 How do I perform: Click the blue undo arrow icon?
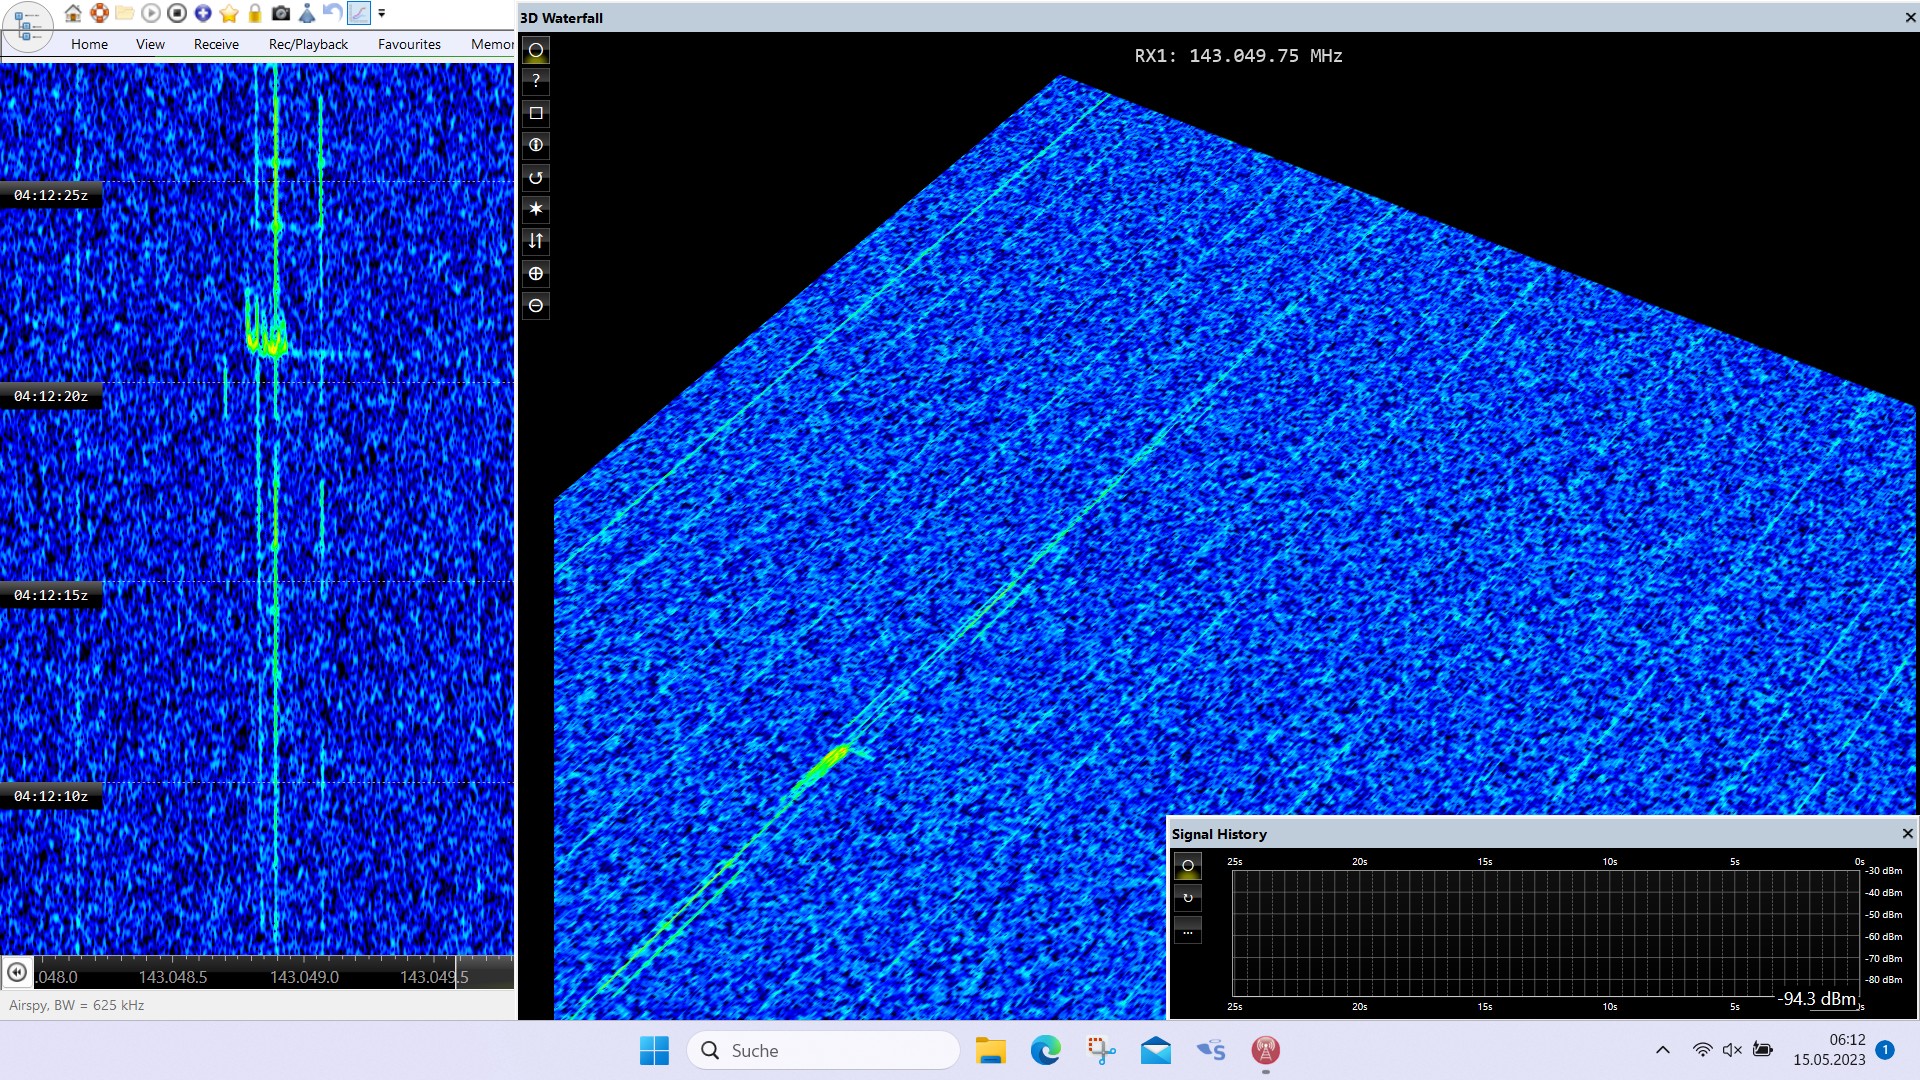(x=332, y=13)
